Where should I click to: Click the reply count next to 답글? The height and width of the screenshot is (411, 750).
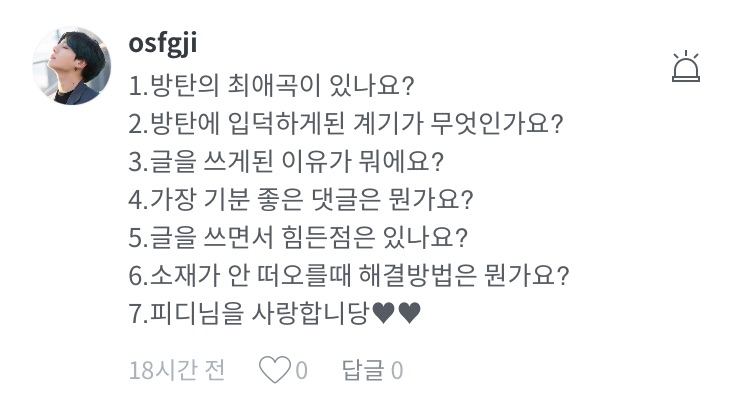[397, 371]
